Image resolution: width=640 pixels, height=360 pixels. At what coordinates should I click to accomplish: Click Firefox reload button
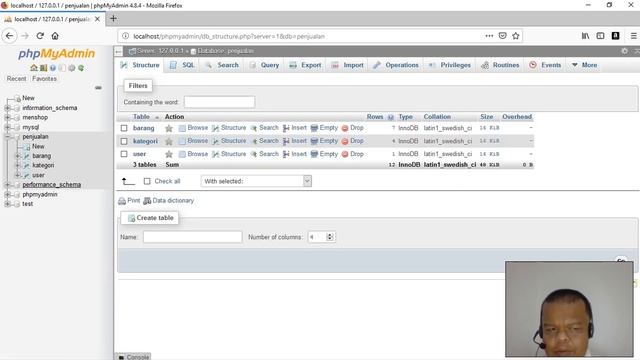coord(40,36)
